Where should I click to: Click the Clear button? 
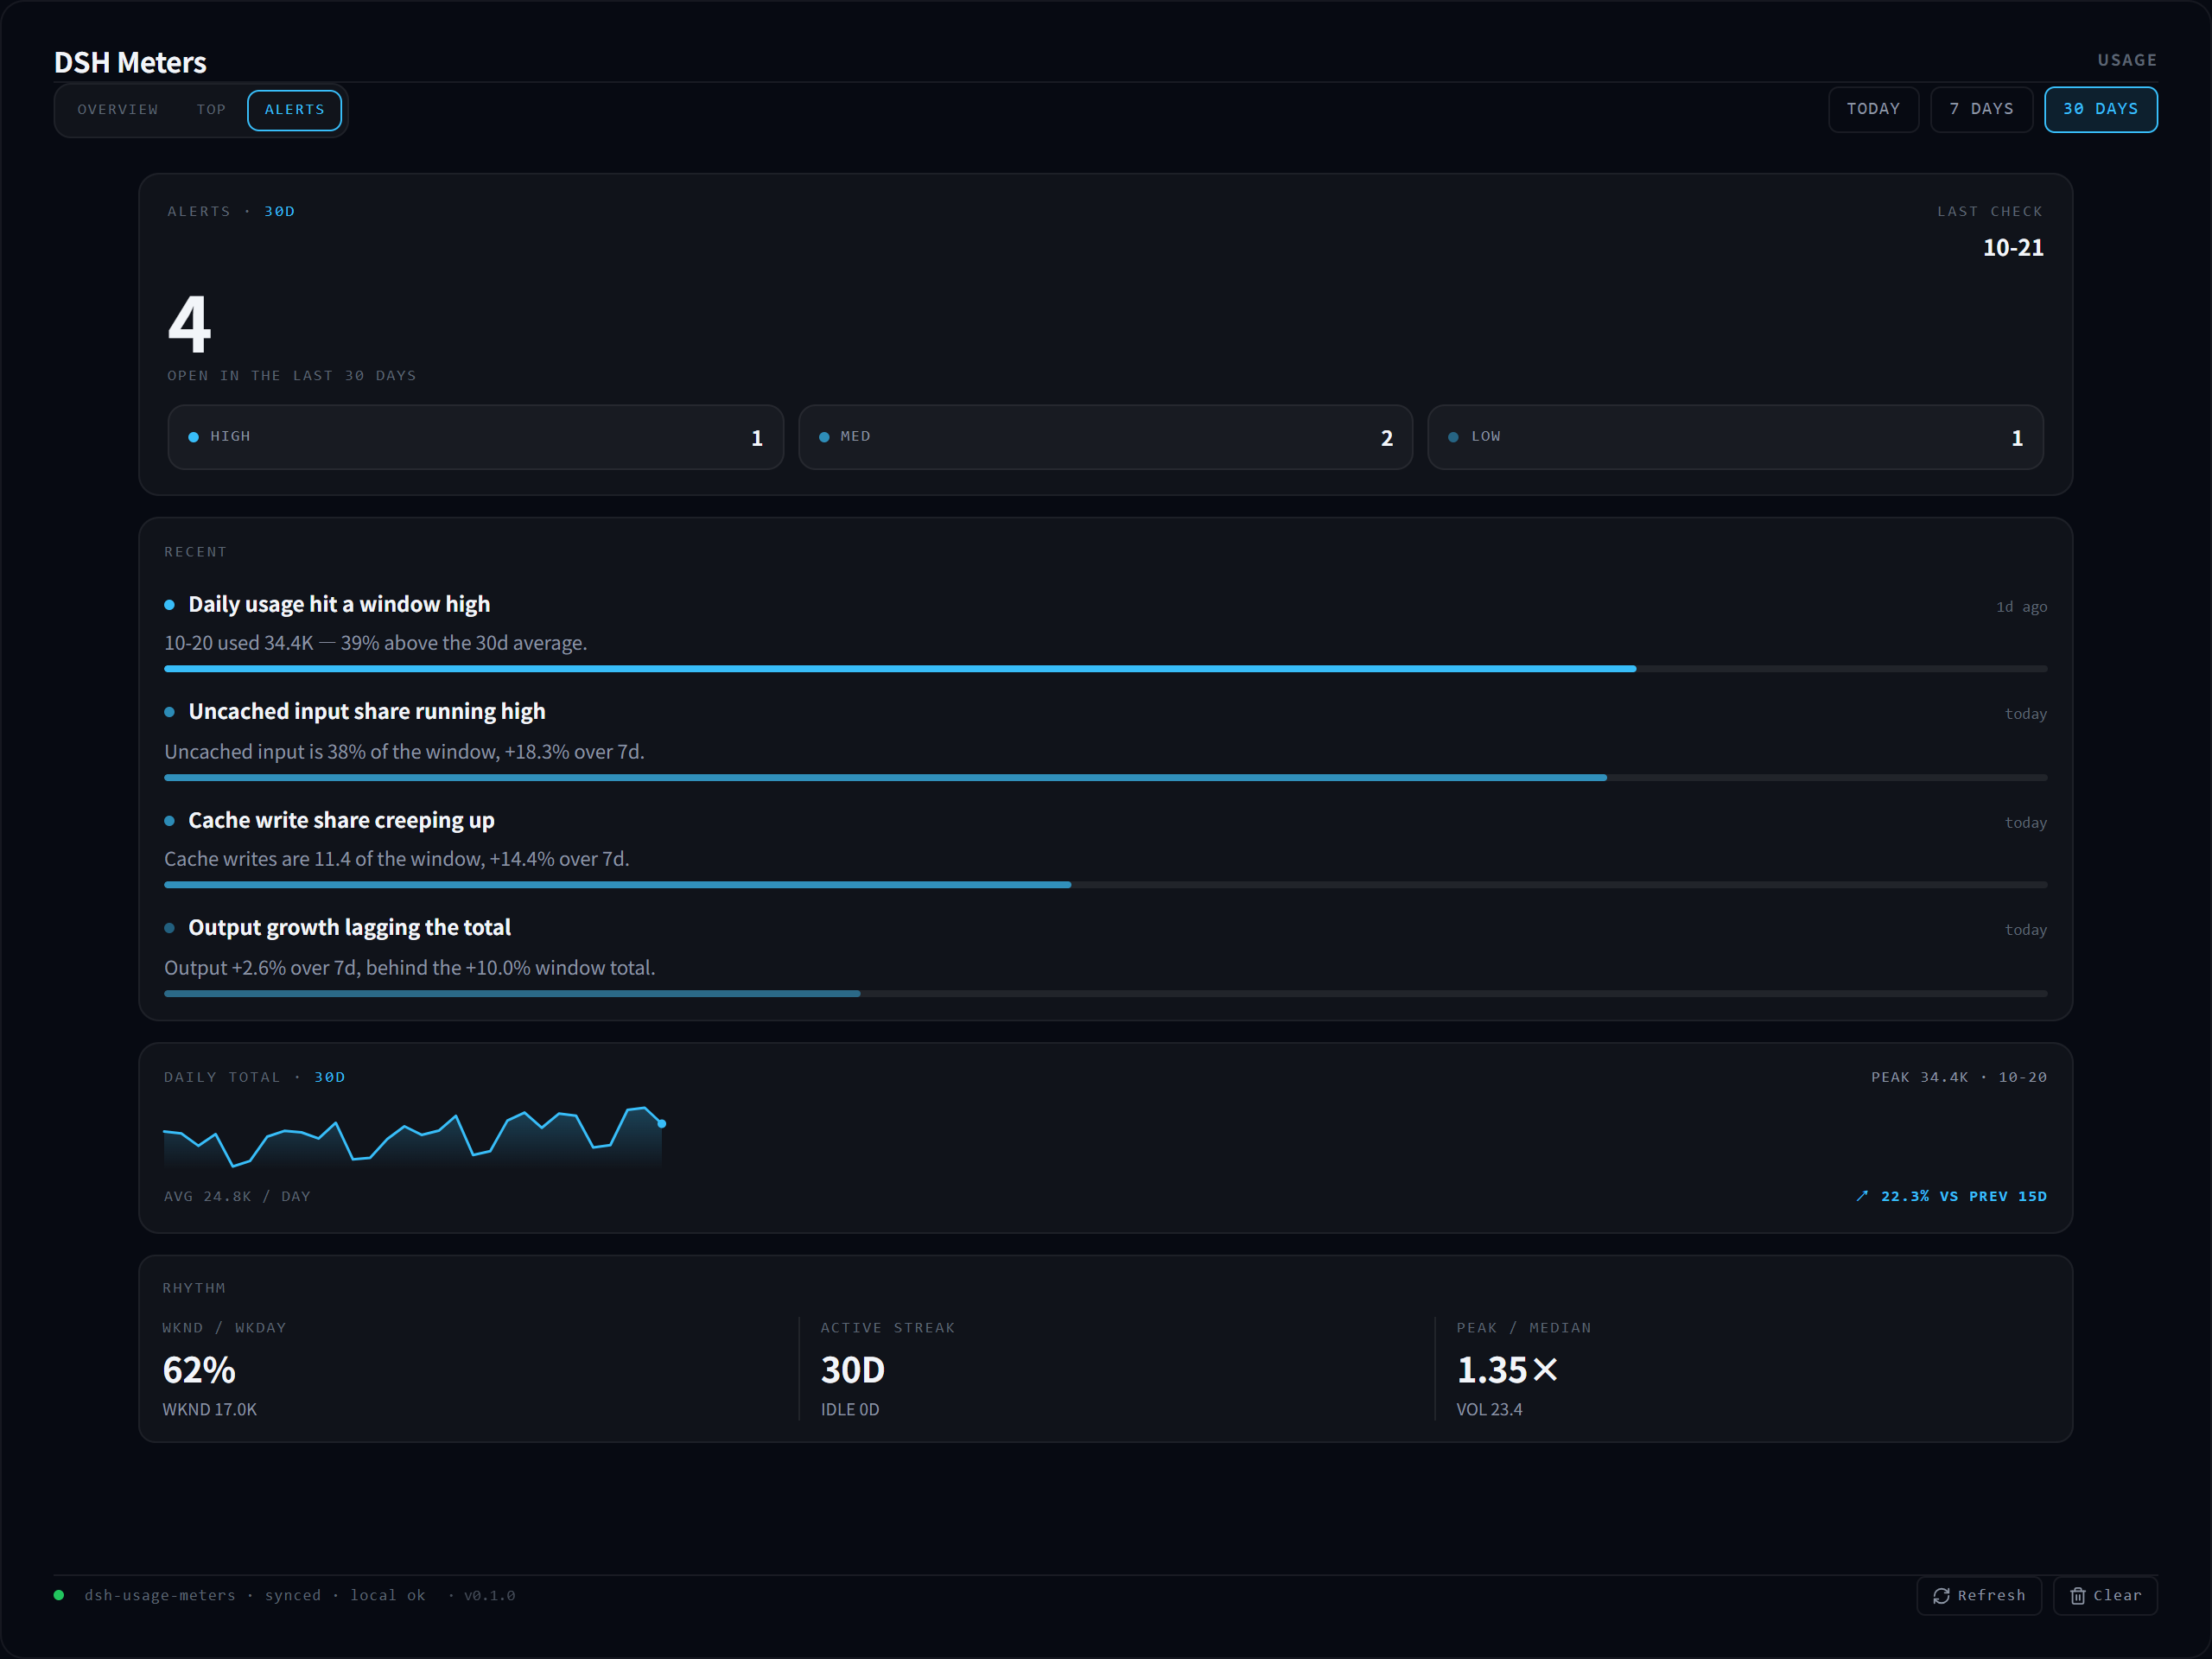[x=2105, y=1596]
